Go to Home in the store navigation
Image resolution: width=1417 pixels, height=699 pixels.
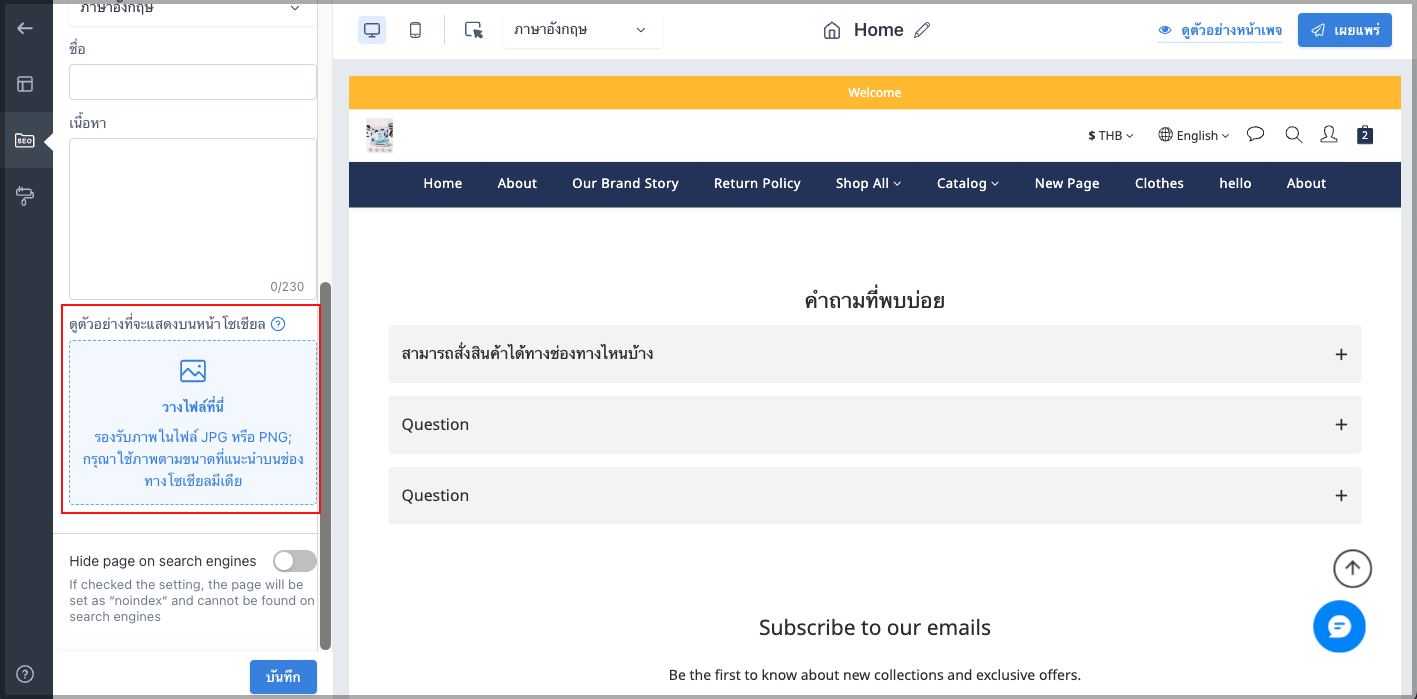pos(443,183)
